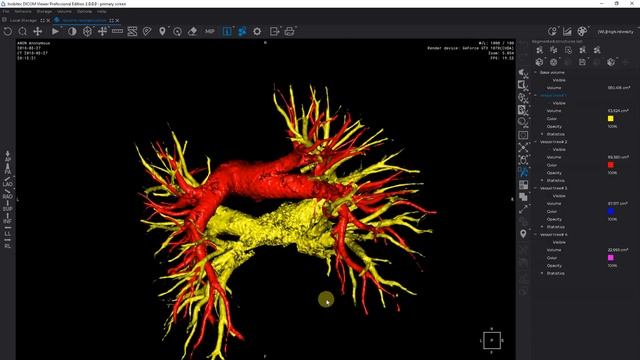Open the Network menu

pos(23,11)
